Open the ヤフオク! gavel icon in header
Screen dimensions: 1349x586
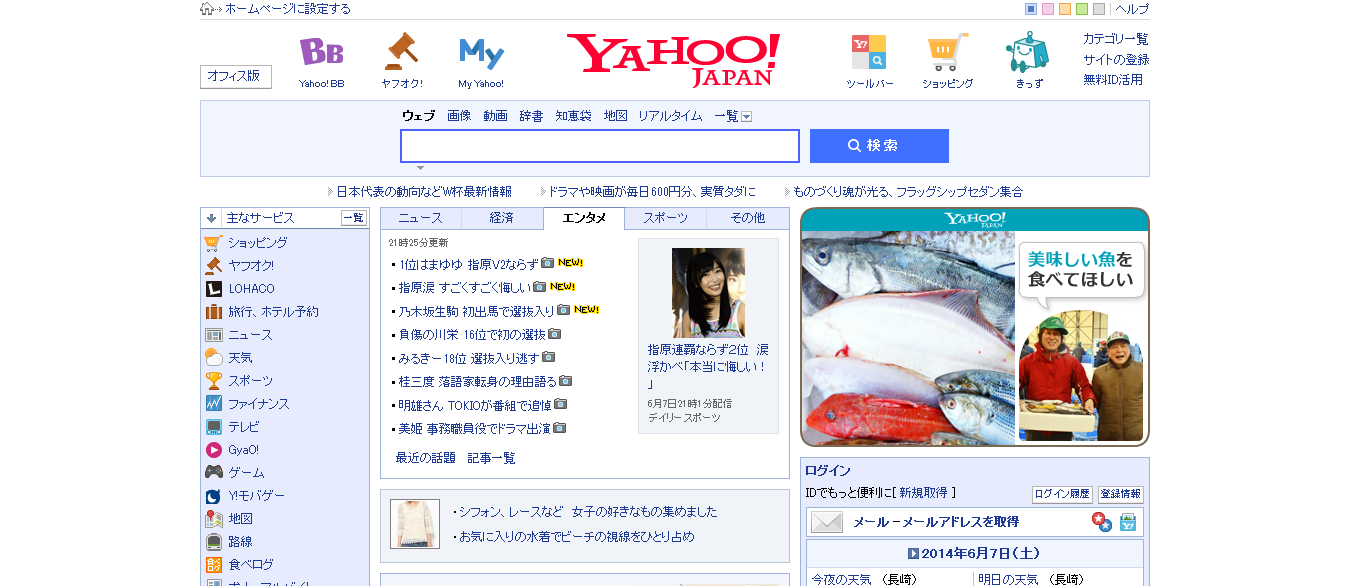coord(401,52)
